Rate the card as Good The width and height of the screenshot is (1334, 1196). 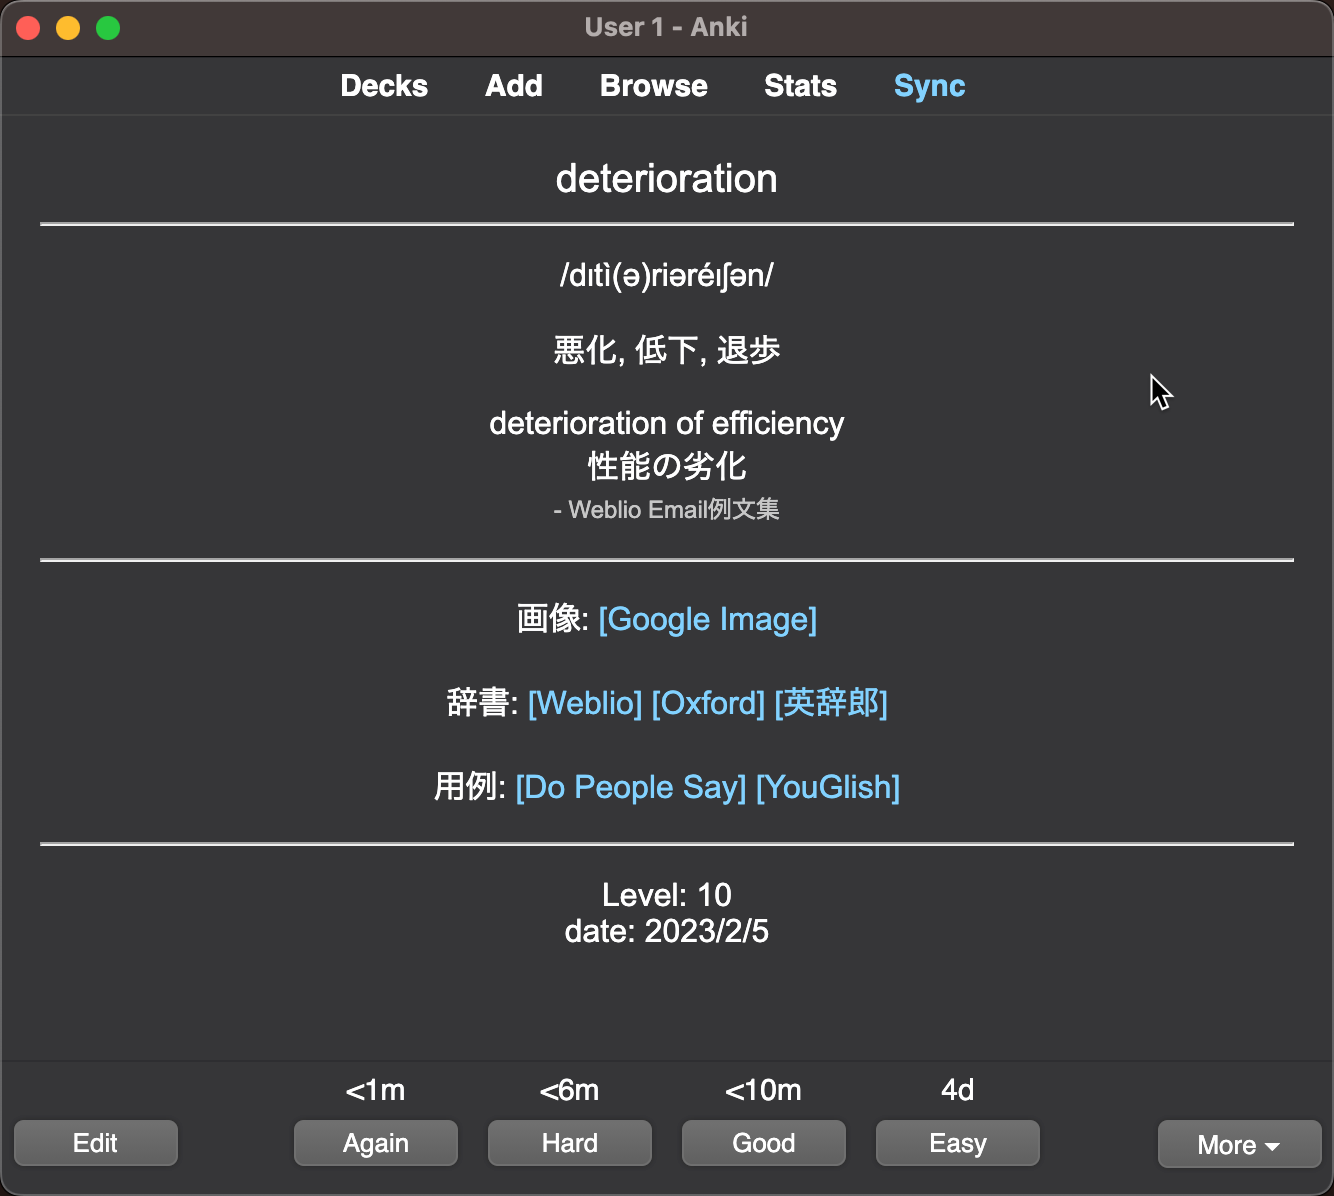click(x=764, y=1143)
